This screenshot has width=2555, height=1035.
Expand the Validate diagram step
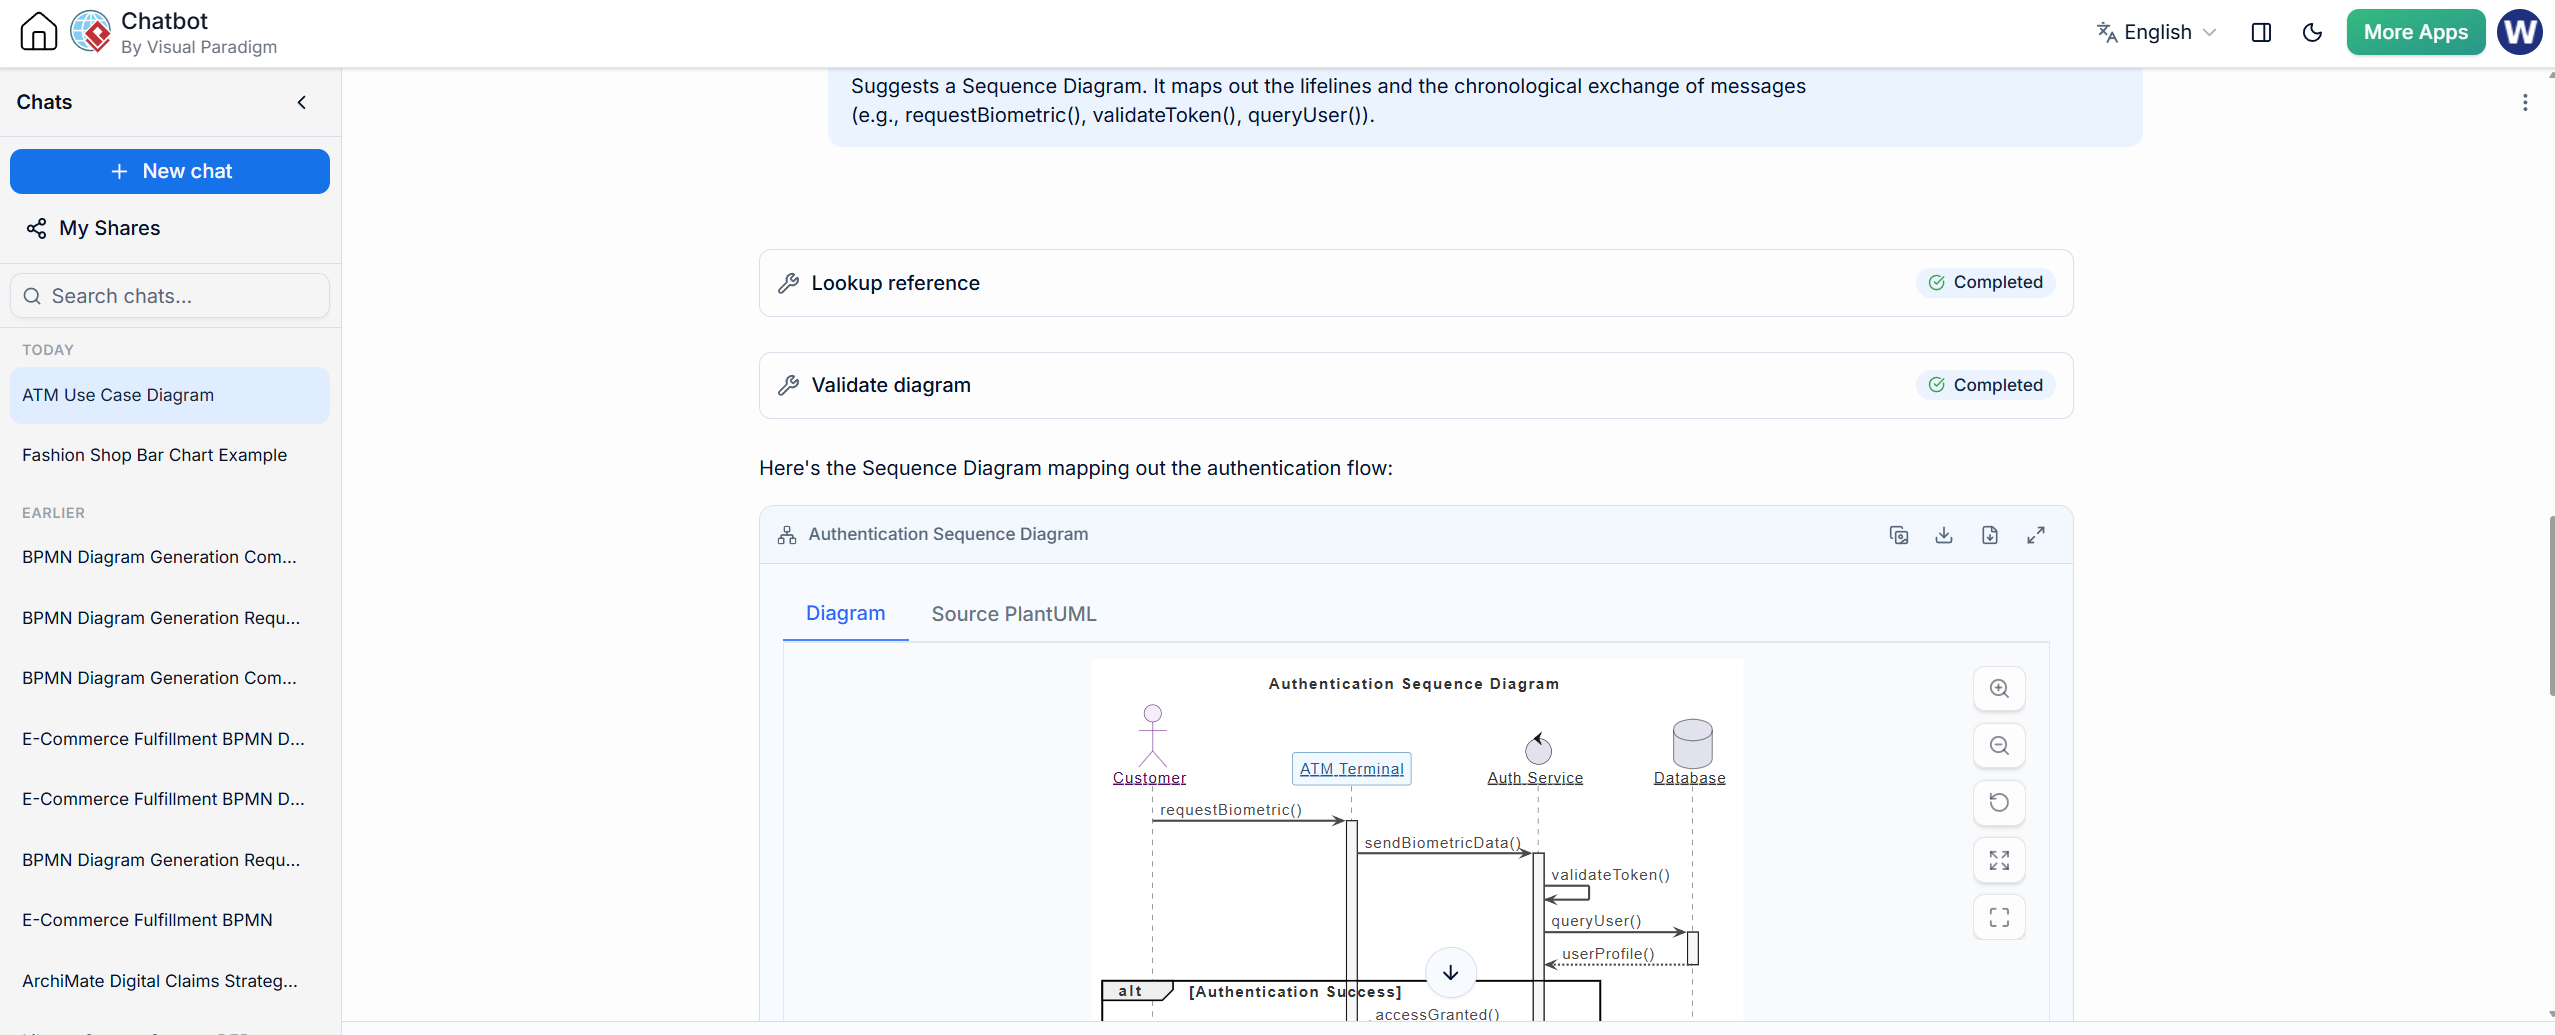pyautogui.click(x=1415, y=385)
